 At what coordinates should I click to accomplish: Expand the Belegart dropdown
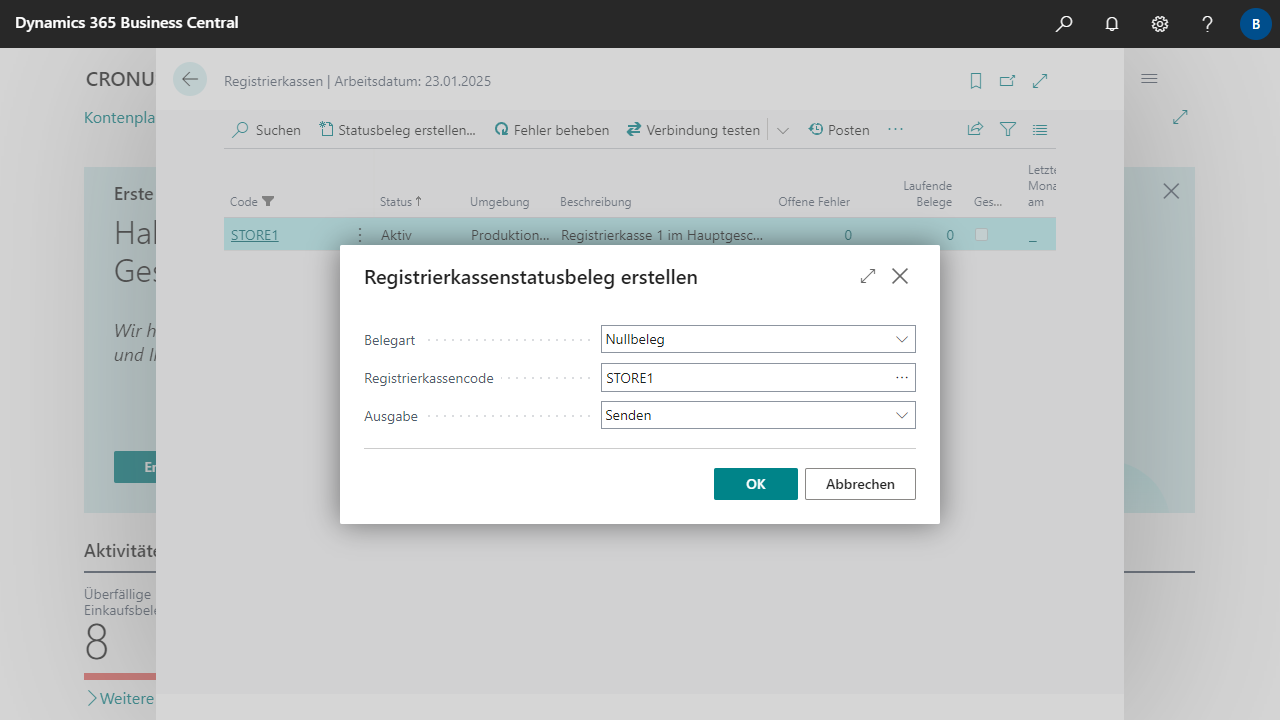pyautogui.click(x=902, y=339)
